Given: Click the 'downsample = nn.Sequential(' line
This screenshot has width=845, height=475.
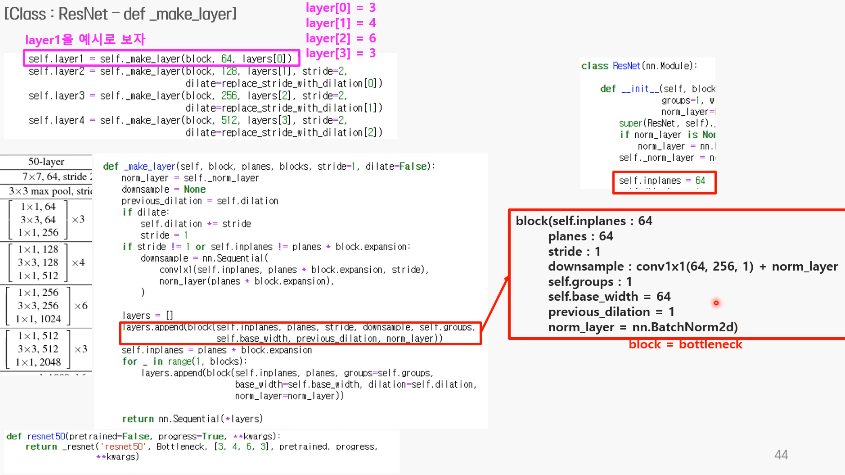Looking at the screenshot, I should (x=204, y=258).
